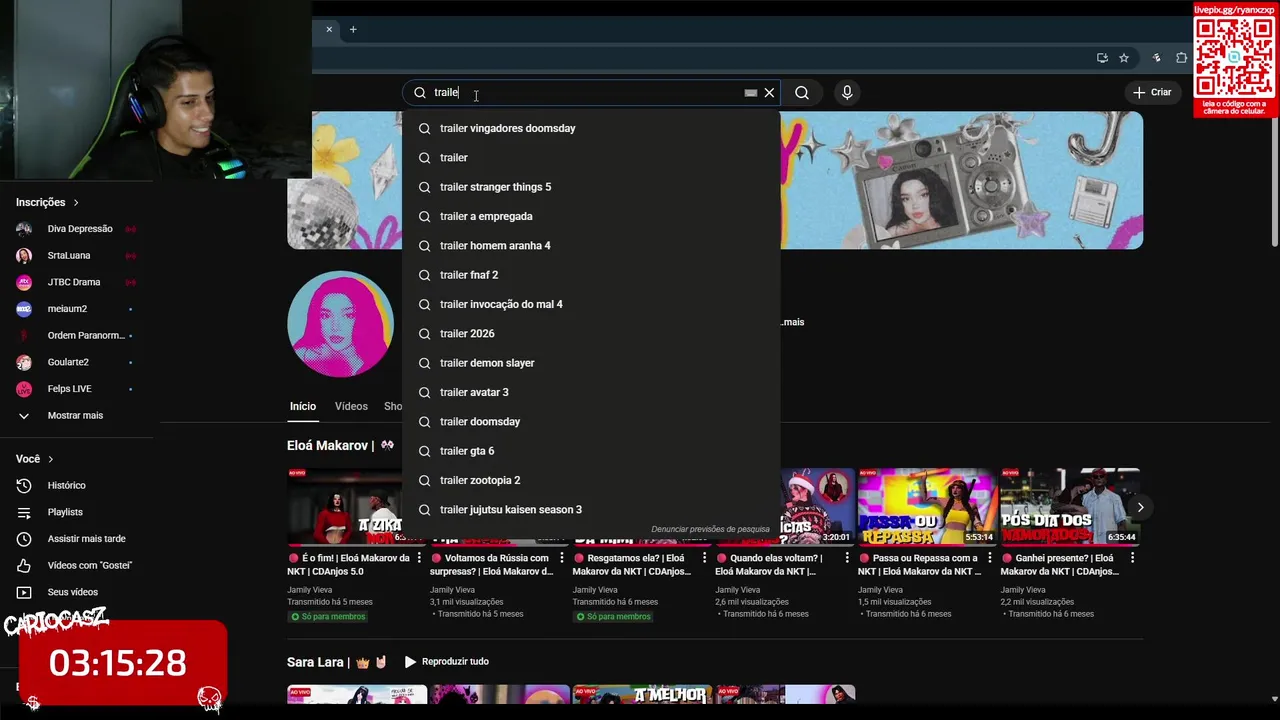The height and width of the screenshot is (720, 1280).
Task: Switch to the Vídeos channel tab
Action: 351,406
